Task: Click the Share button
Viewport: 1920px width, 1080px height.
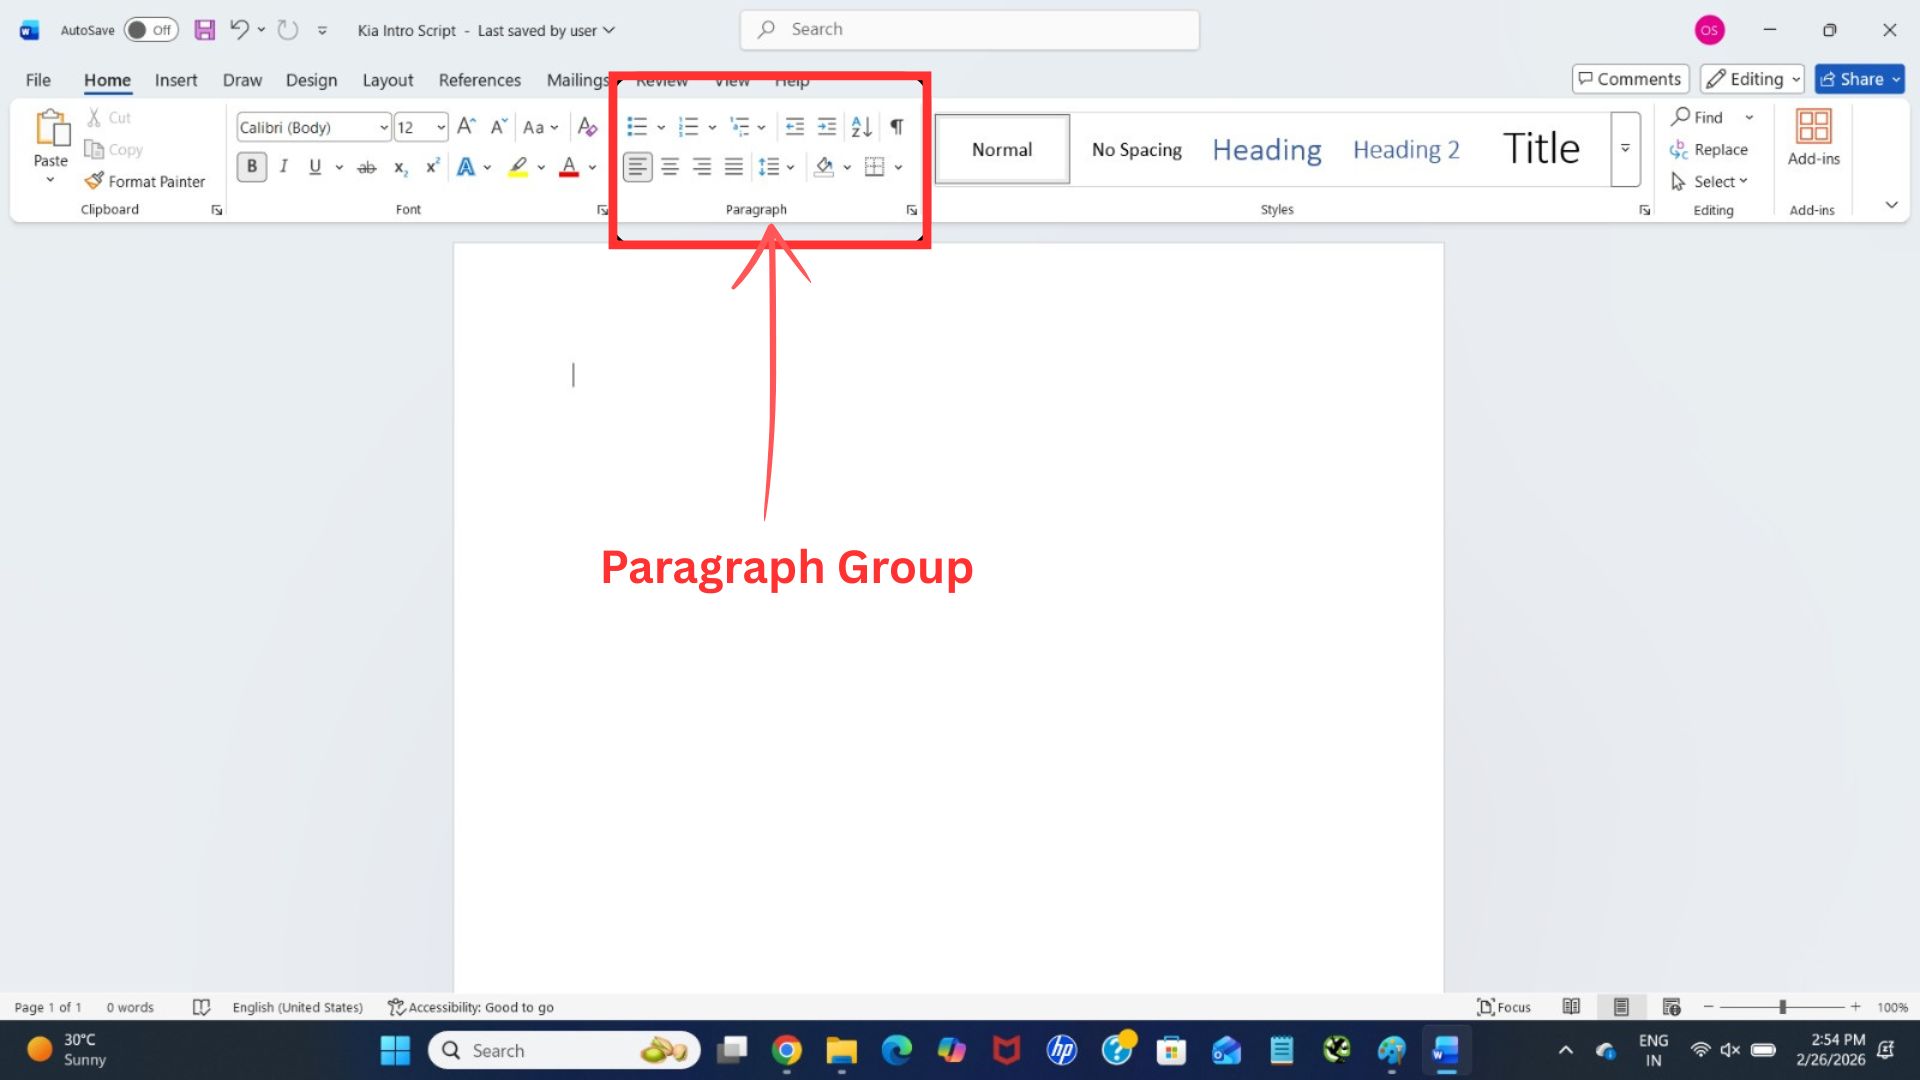Action: [x=1858, y=79]
